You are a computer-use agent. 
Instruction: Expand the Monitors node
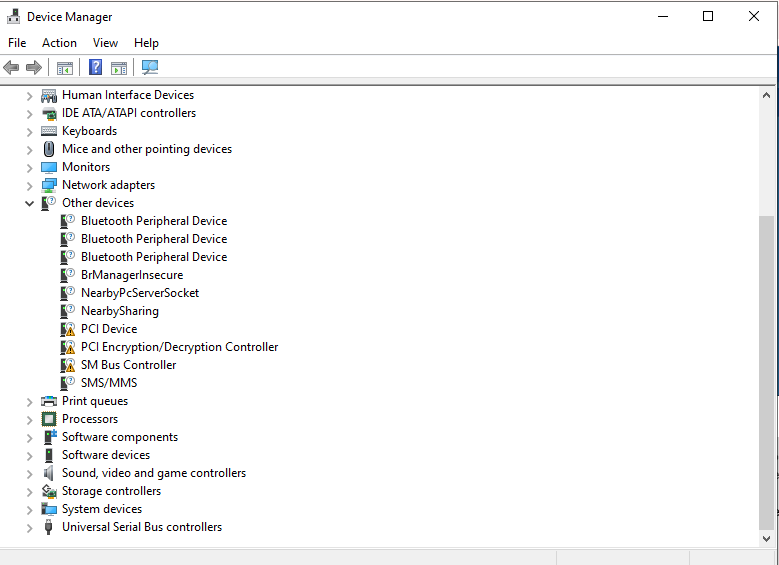(29, 168)
